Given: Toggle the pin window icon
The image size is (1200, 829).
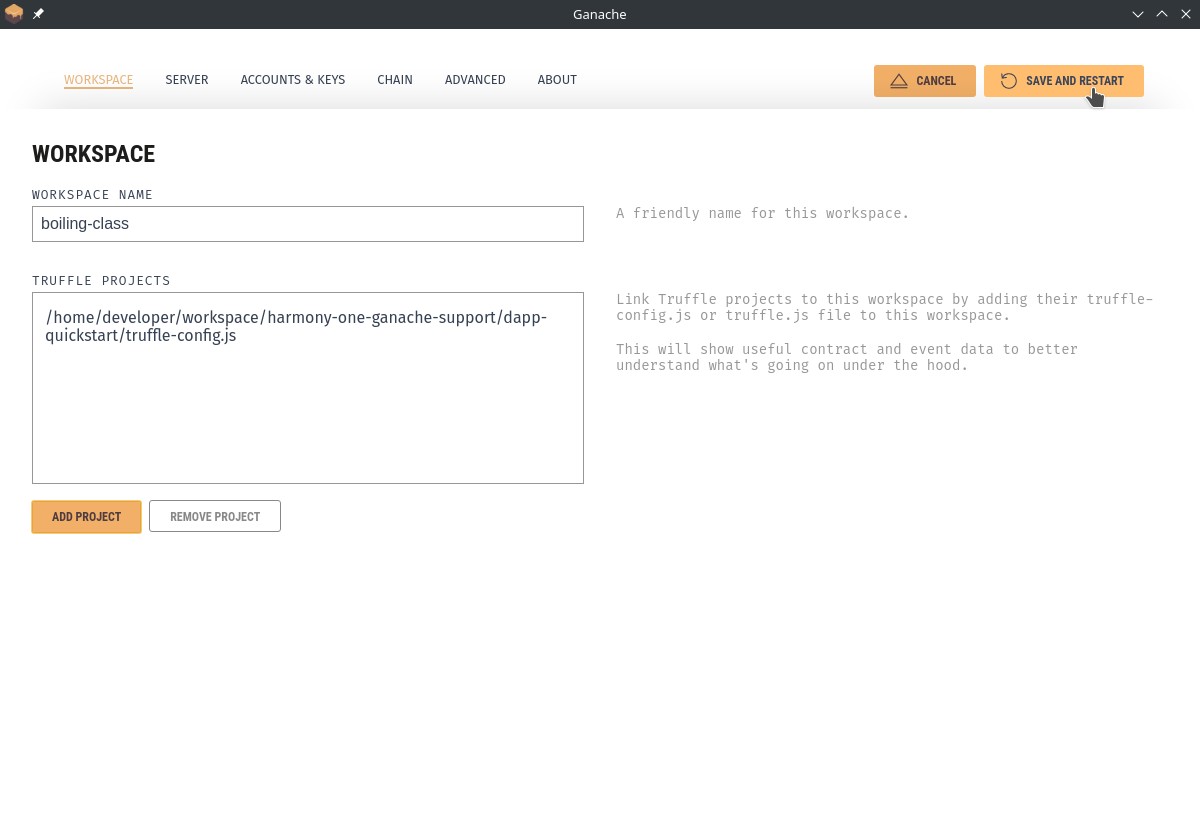Looking at the screenshot, I should (x=38, y=14).
